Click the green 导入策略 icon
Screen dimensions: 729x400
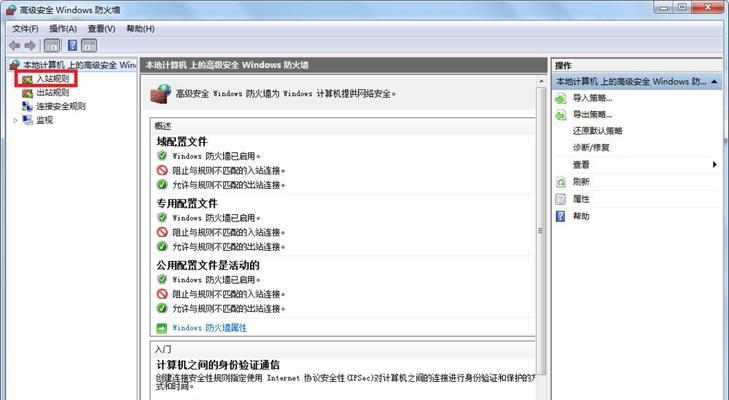click(561, 98)
